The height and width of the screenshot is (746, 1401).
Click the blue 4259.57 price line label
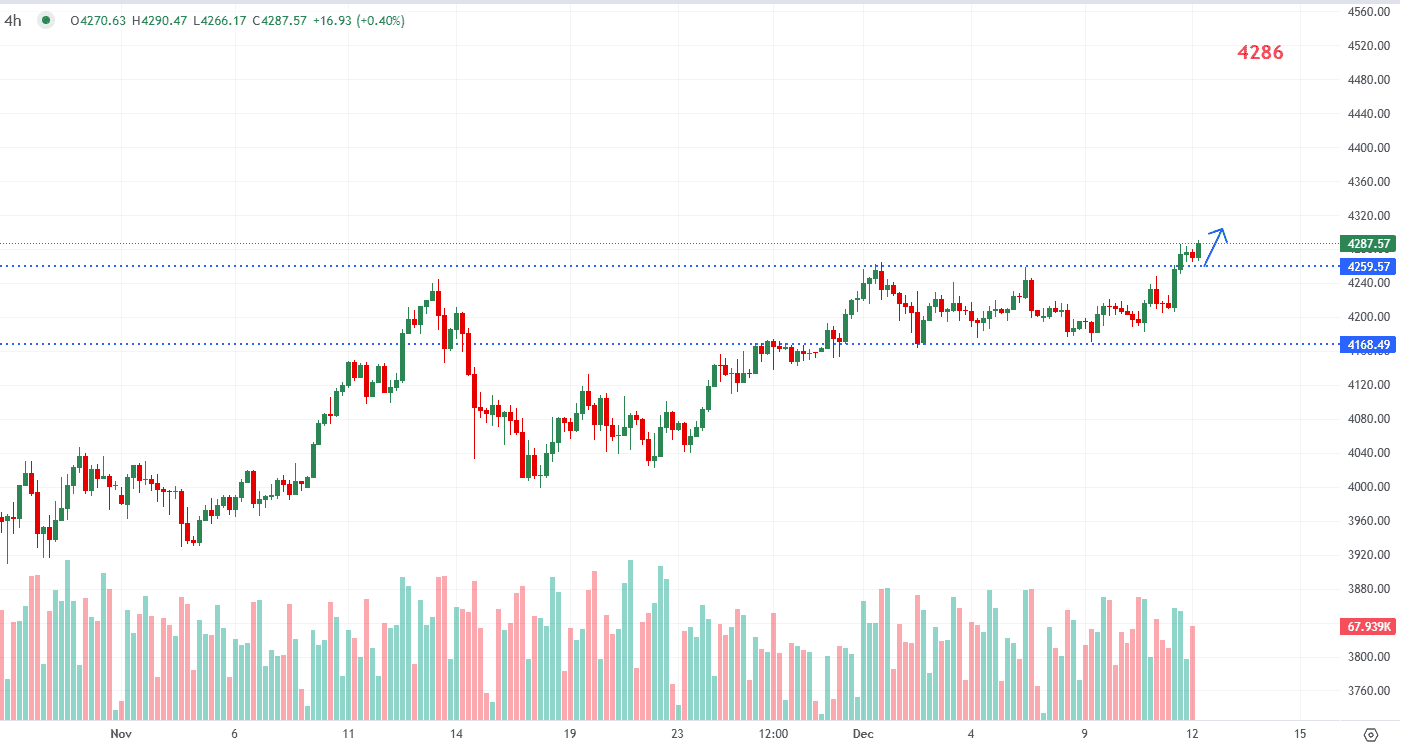coord(1369,267)
